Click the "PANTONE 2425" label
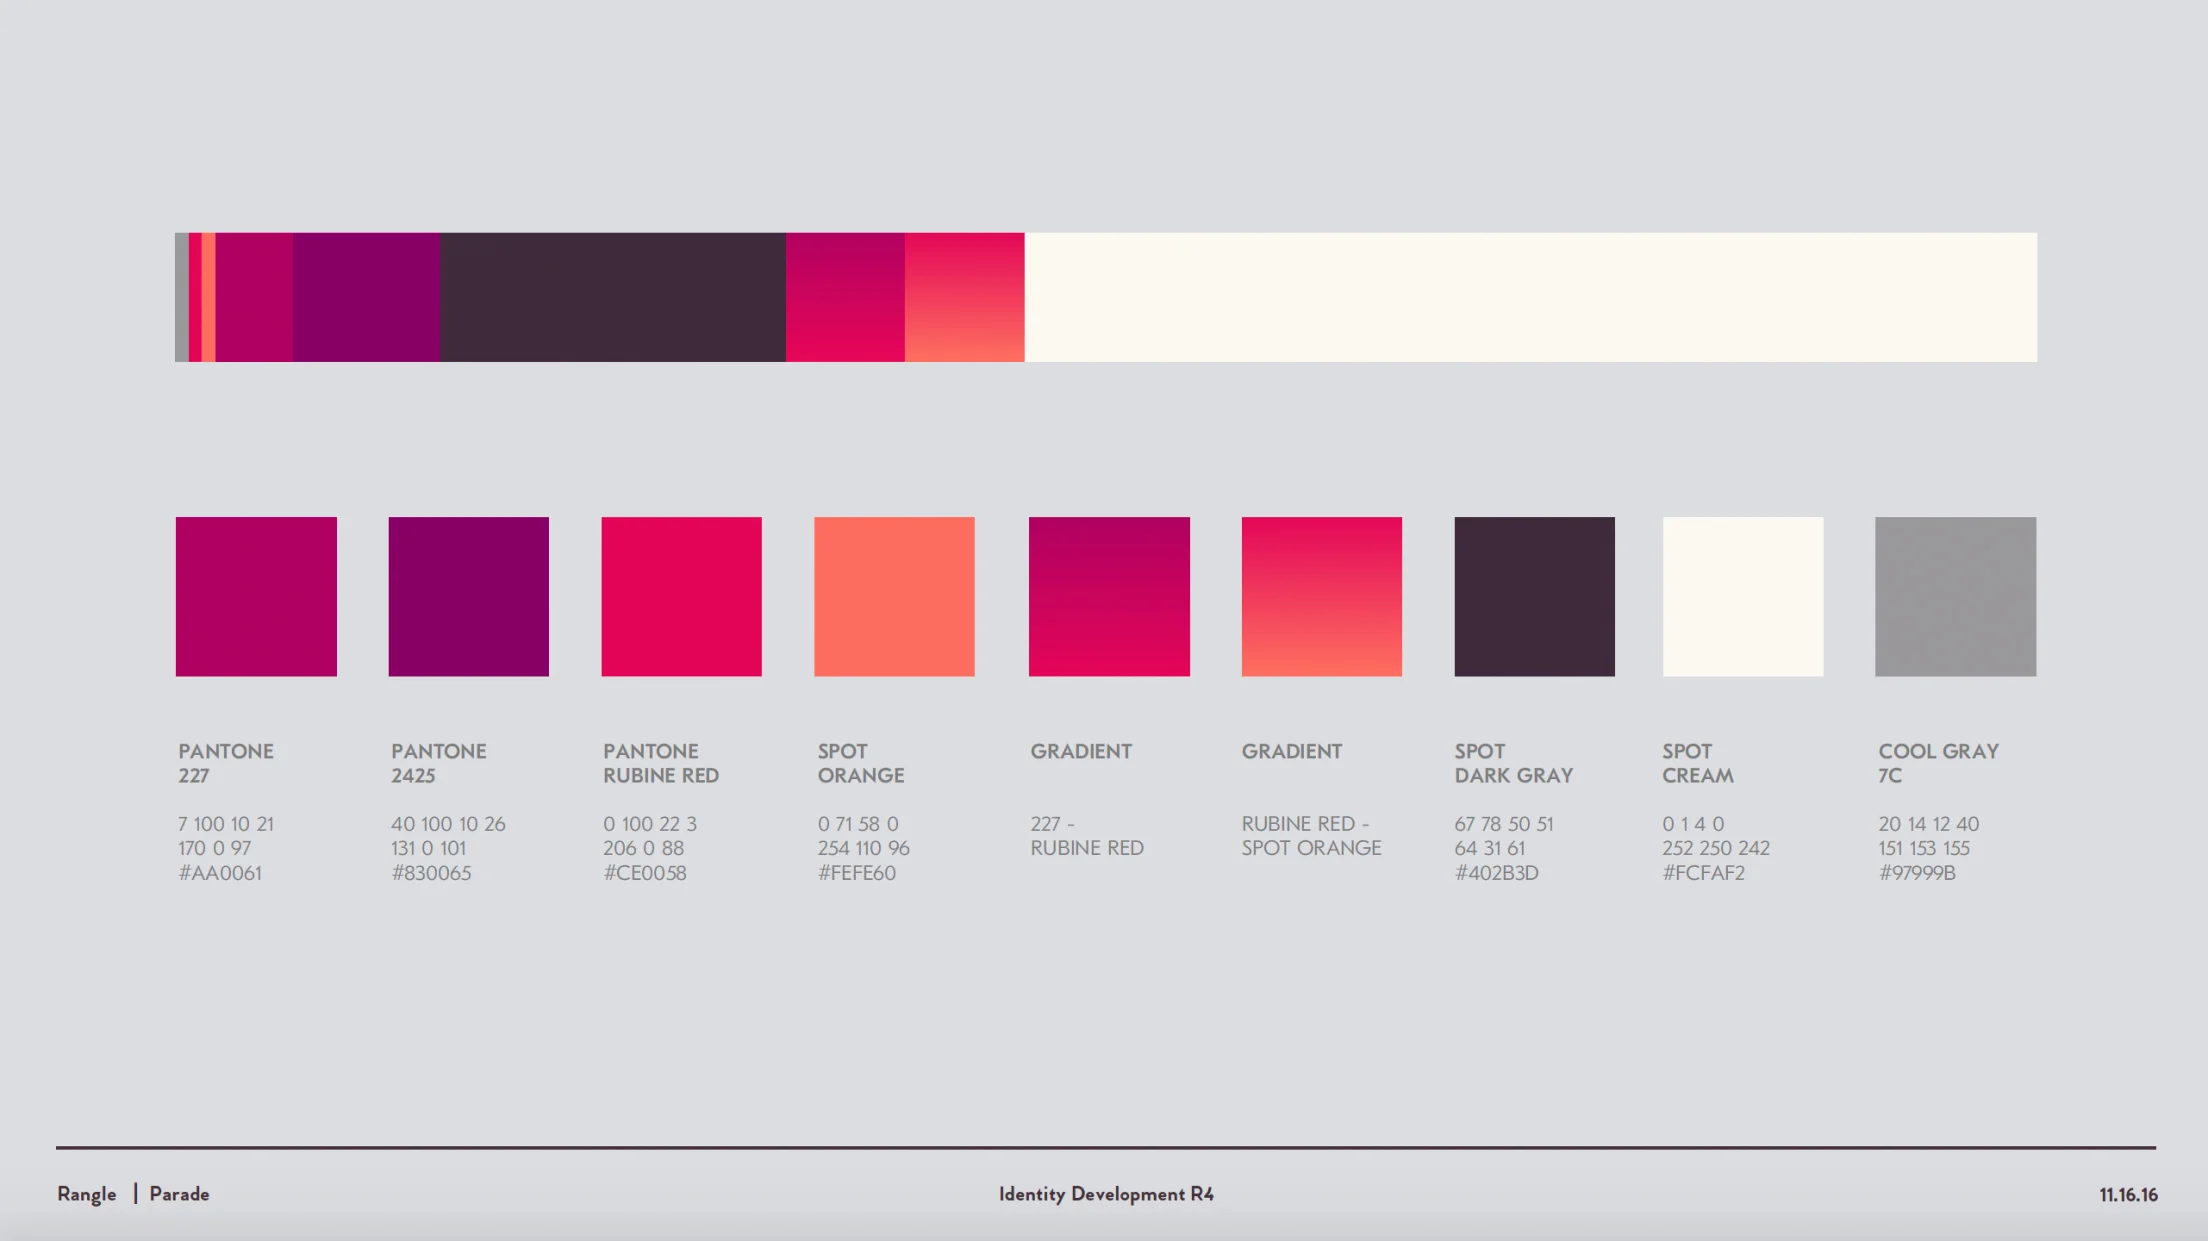2208x1241 pixels. [439, 763]
